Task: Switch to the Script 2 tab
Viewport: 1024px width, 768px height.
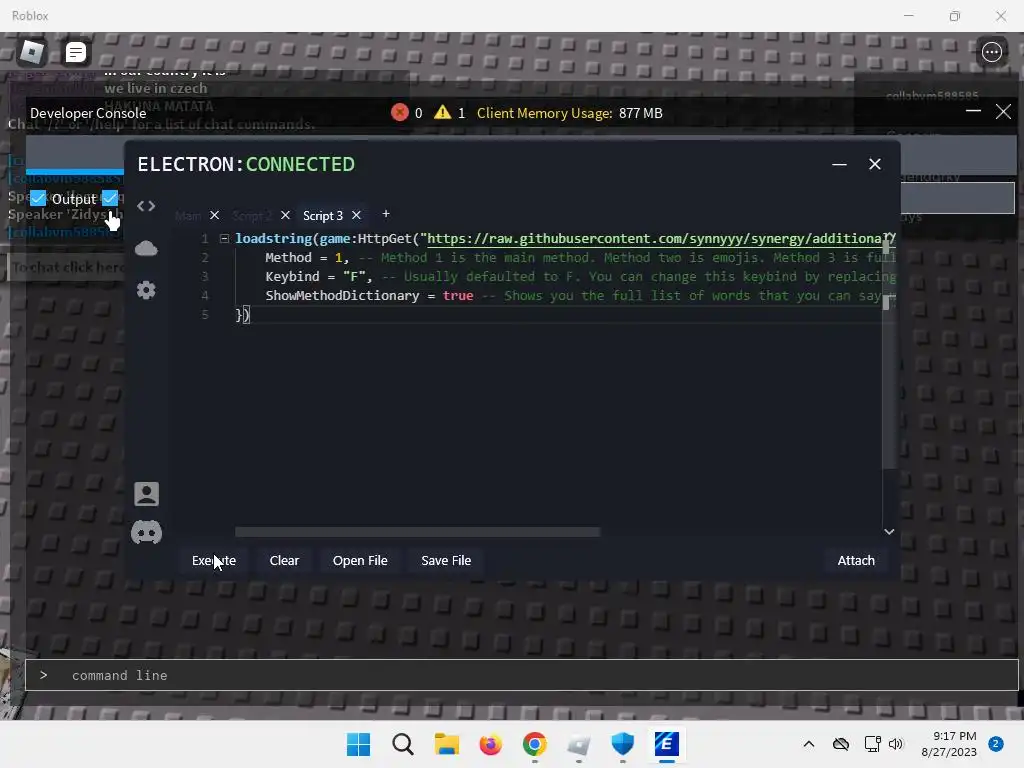Action: pos(252,216)
